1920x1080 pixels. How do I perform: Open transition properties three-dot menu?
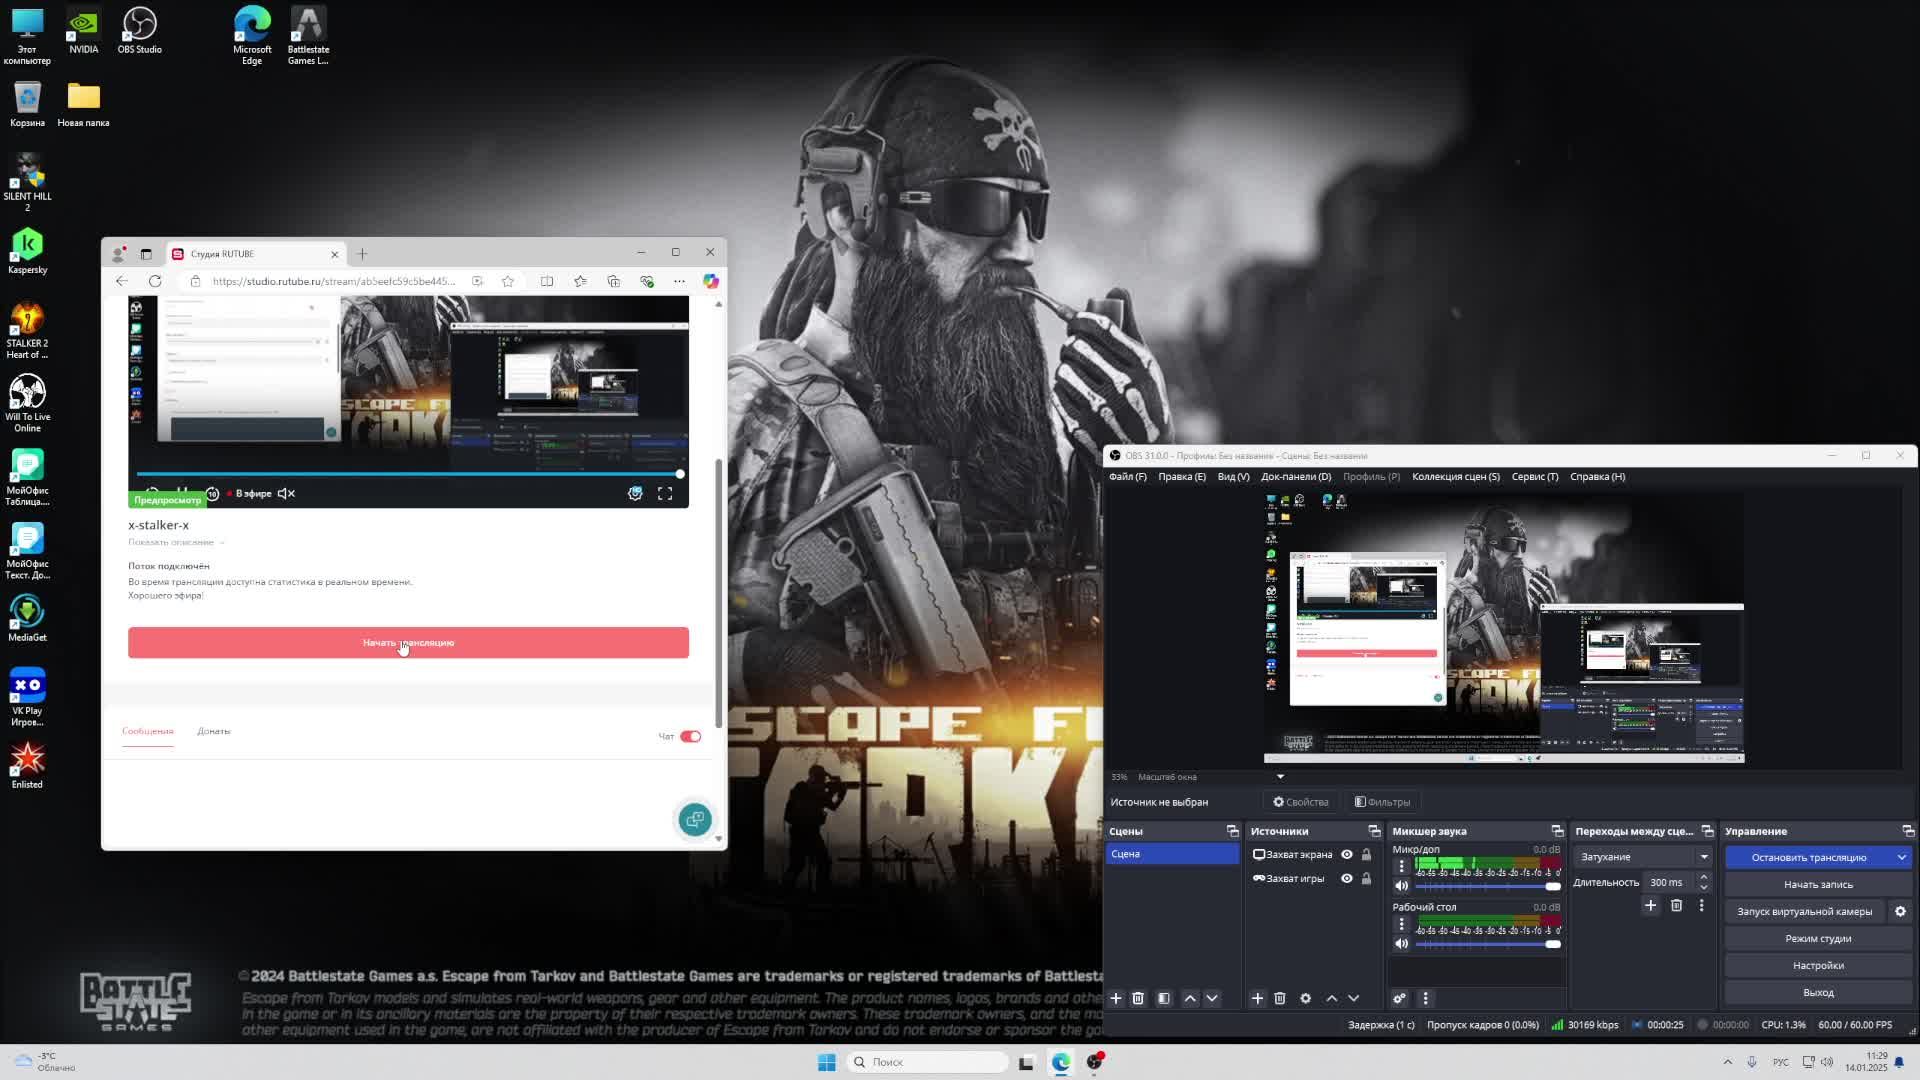(1702, 905)
